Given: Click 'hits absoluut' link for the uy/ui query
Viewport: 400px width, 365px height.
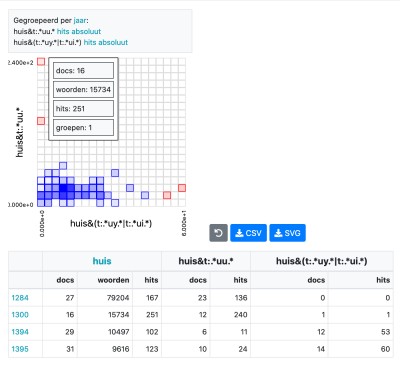Looking at the screenshot, I should pos(106,42).
